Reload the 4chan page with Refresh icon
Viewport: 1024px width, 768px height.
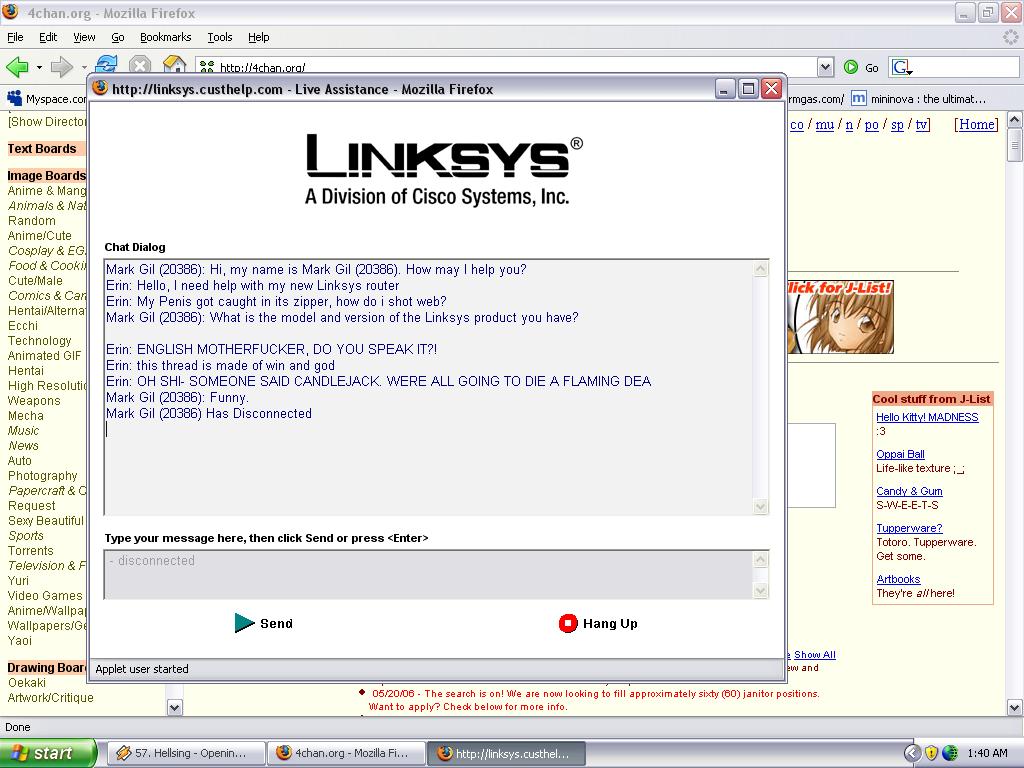pyautogui.click(x=106, y=65)
